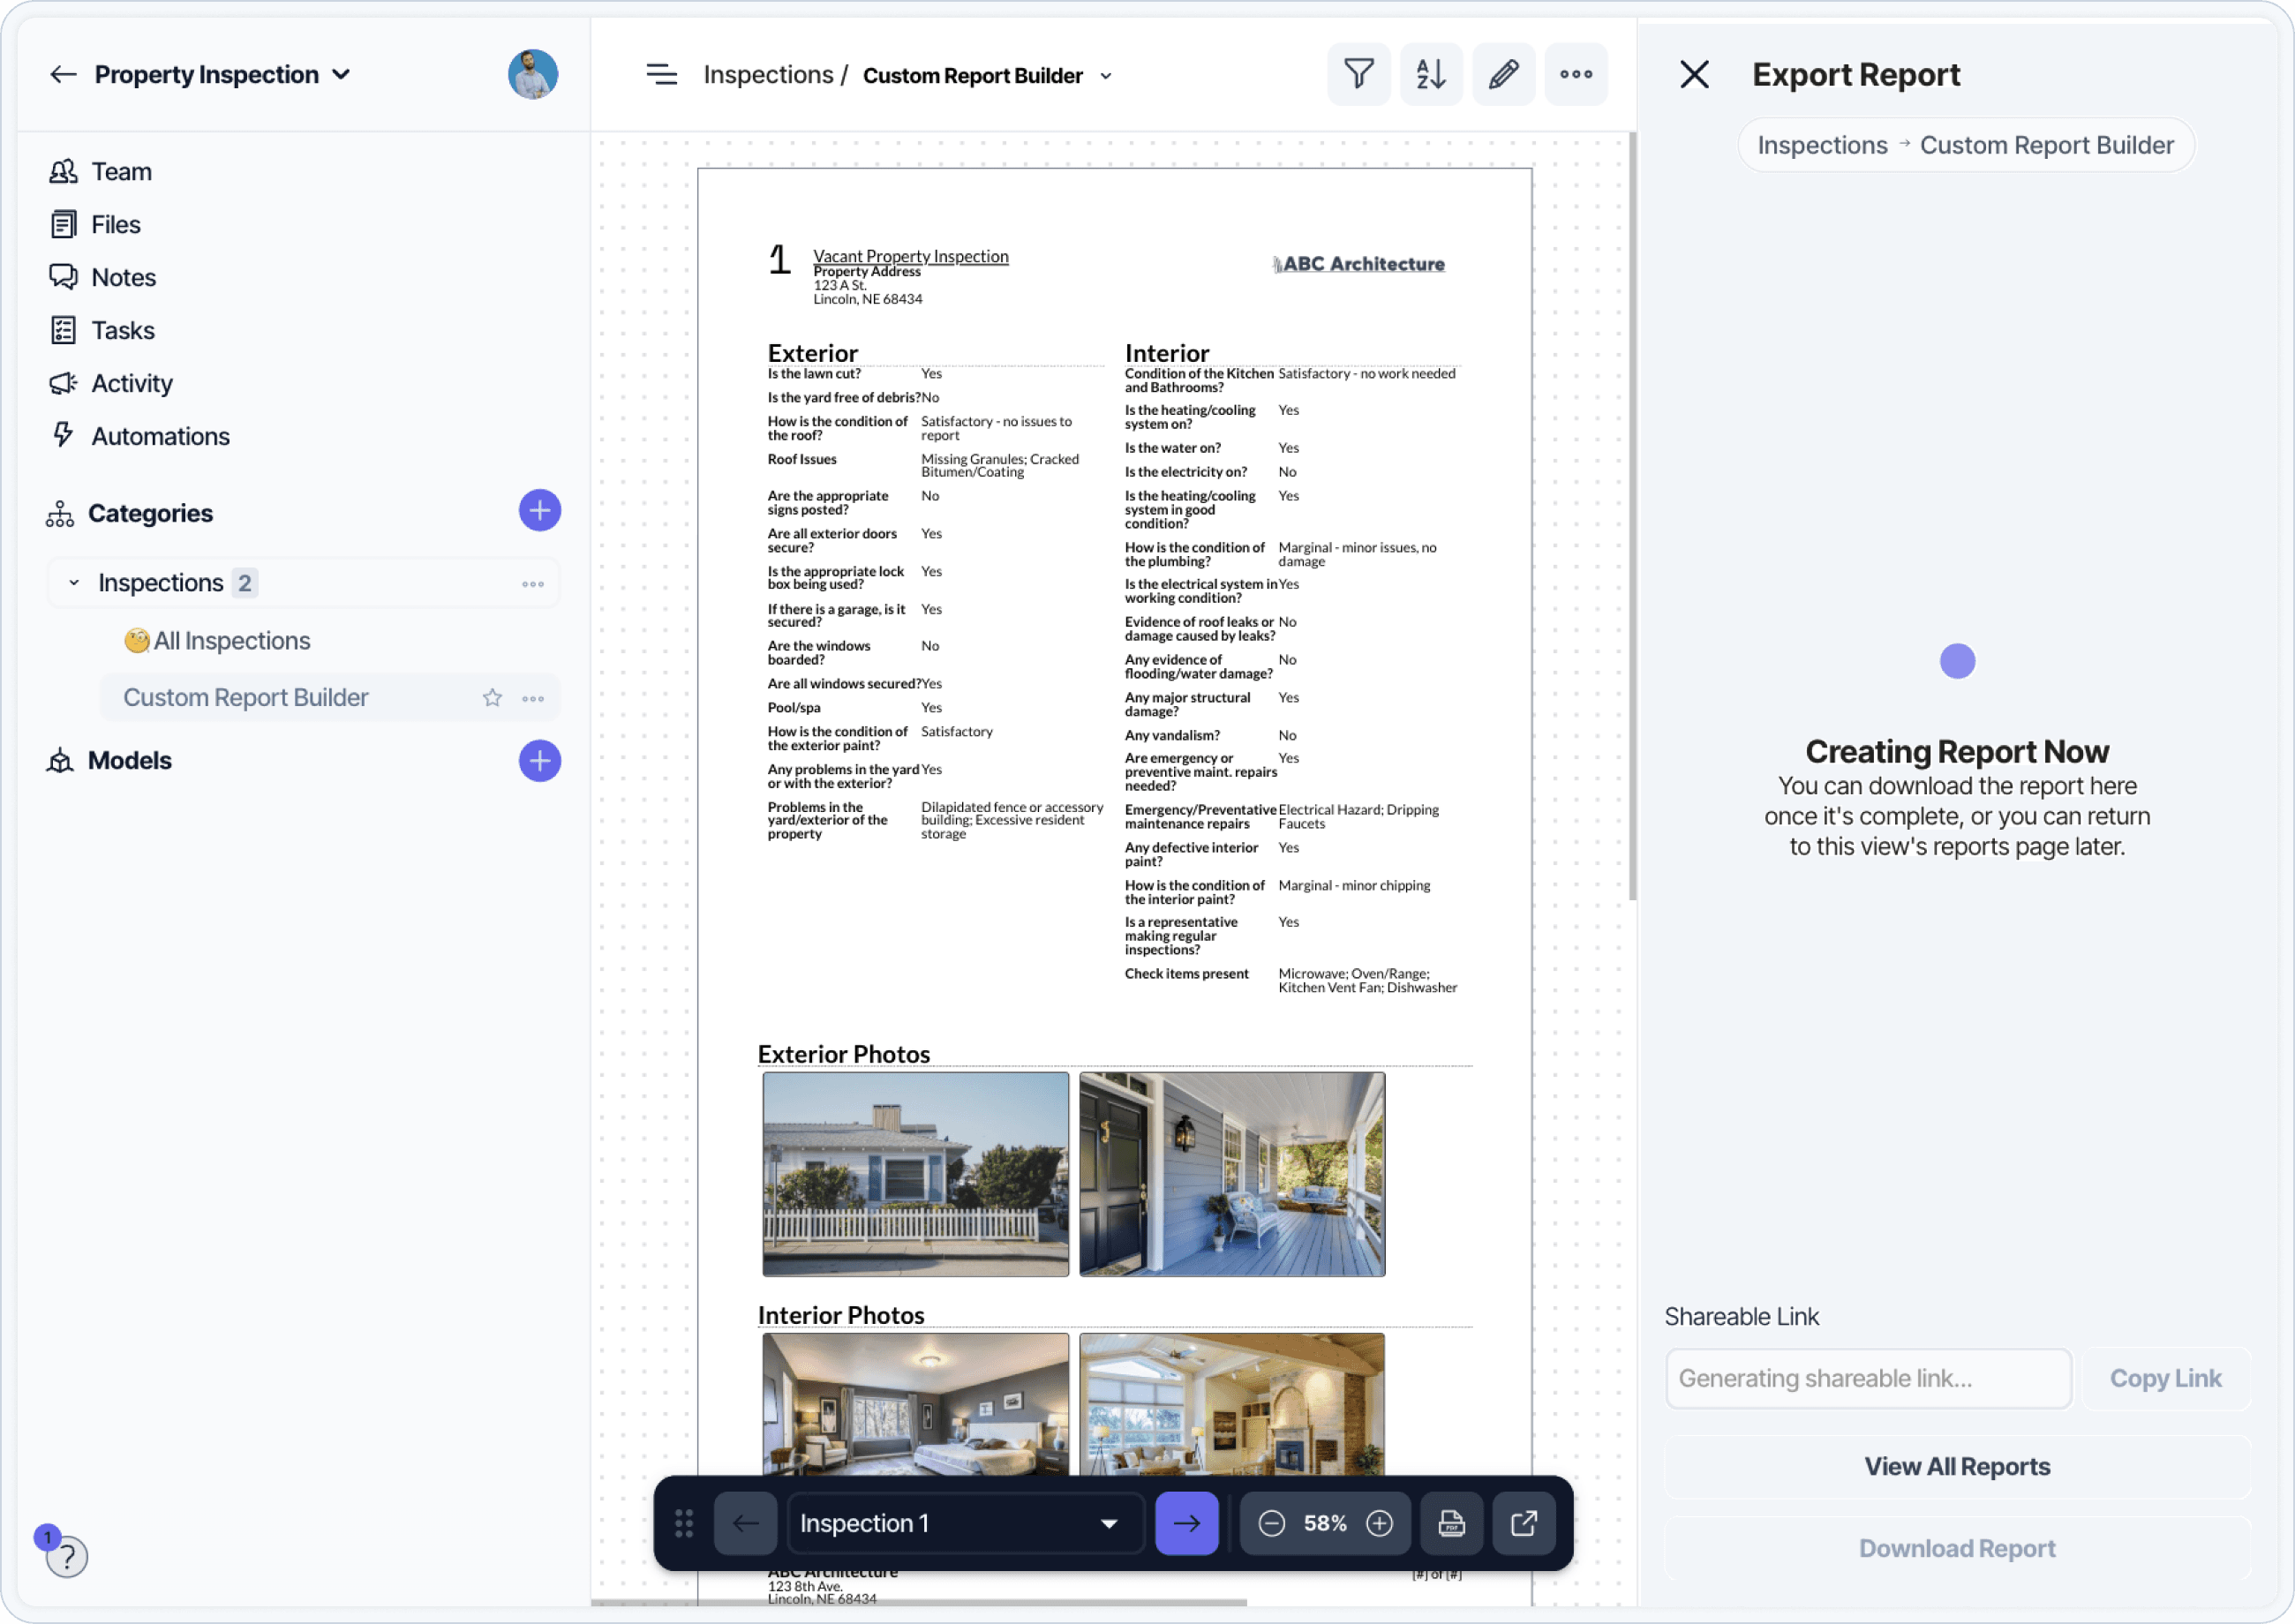Screen dimensions: 2295x1624
Task: Click the pencil edit icon
Action: (x=1503, y=74)
